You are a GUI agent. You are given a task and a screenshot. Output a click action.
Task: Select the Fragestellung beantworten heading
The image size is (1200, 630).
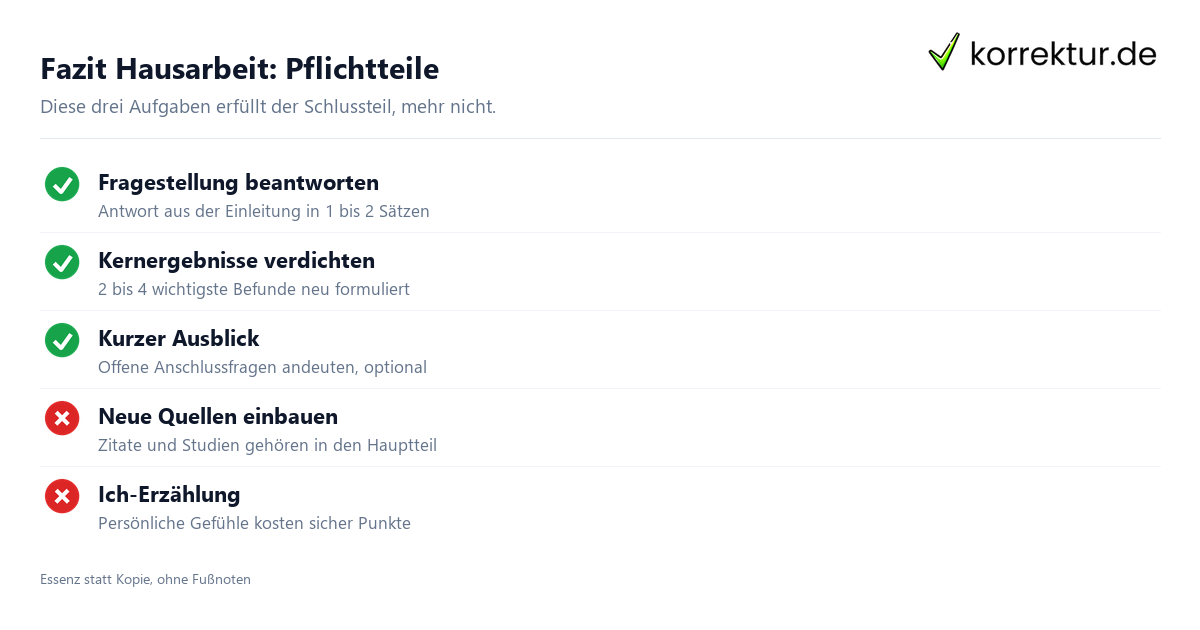click(x=238, y=183)
